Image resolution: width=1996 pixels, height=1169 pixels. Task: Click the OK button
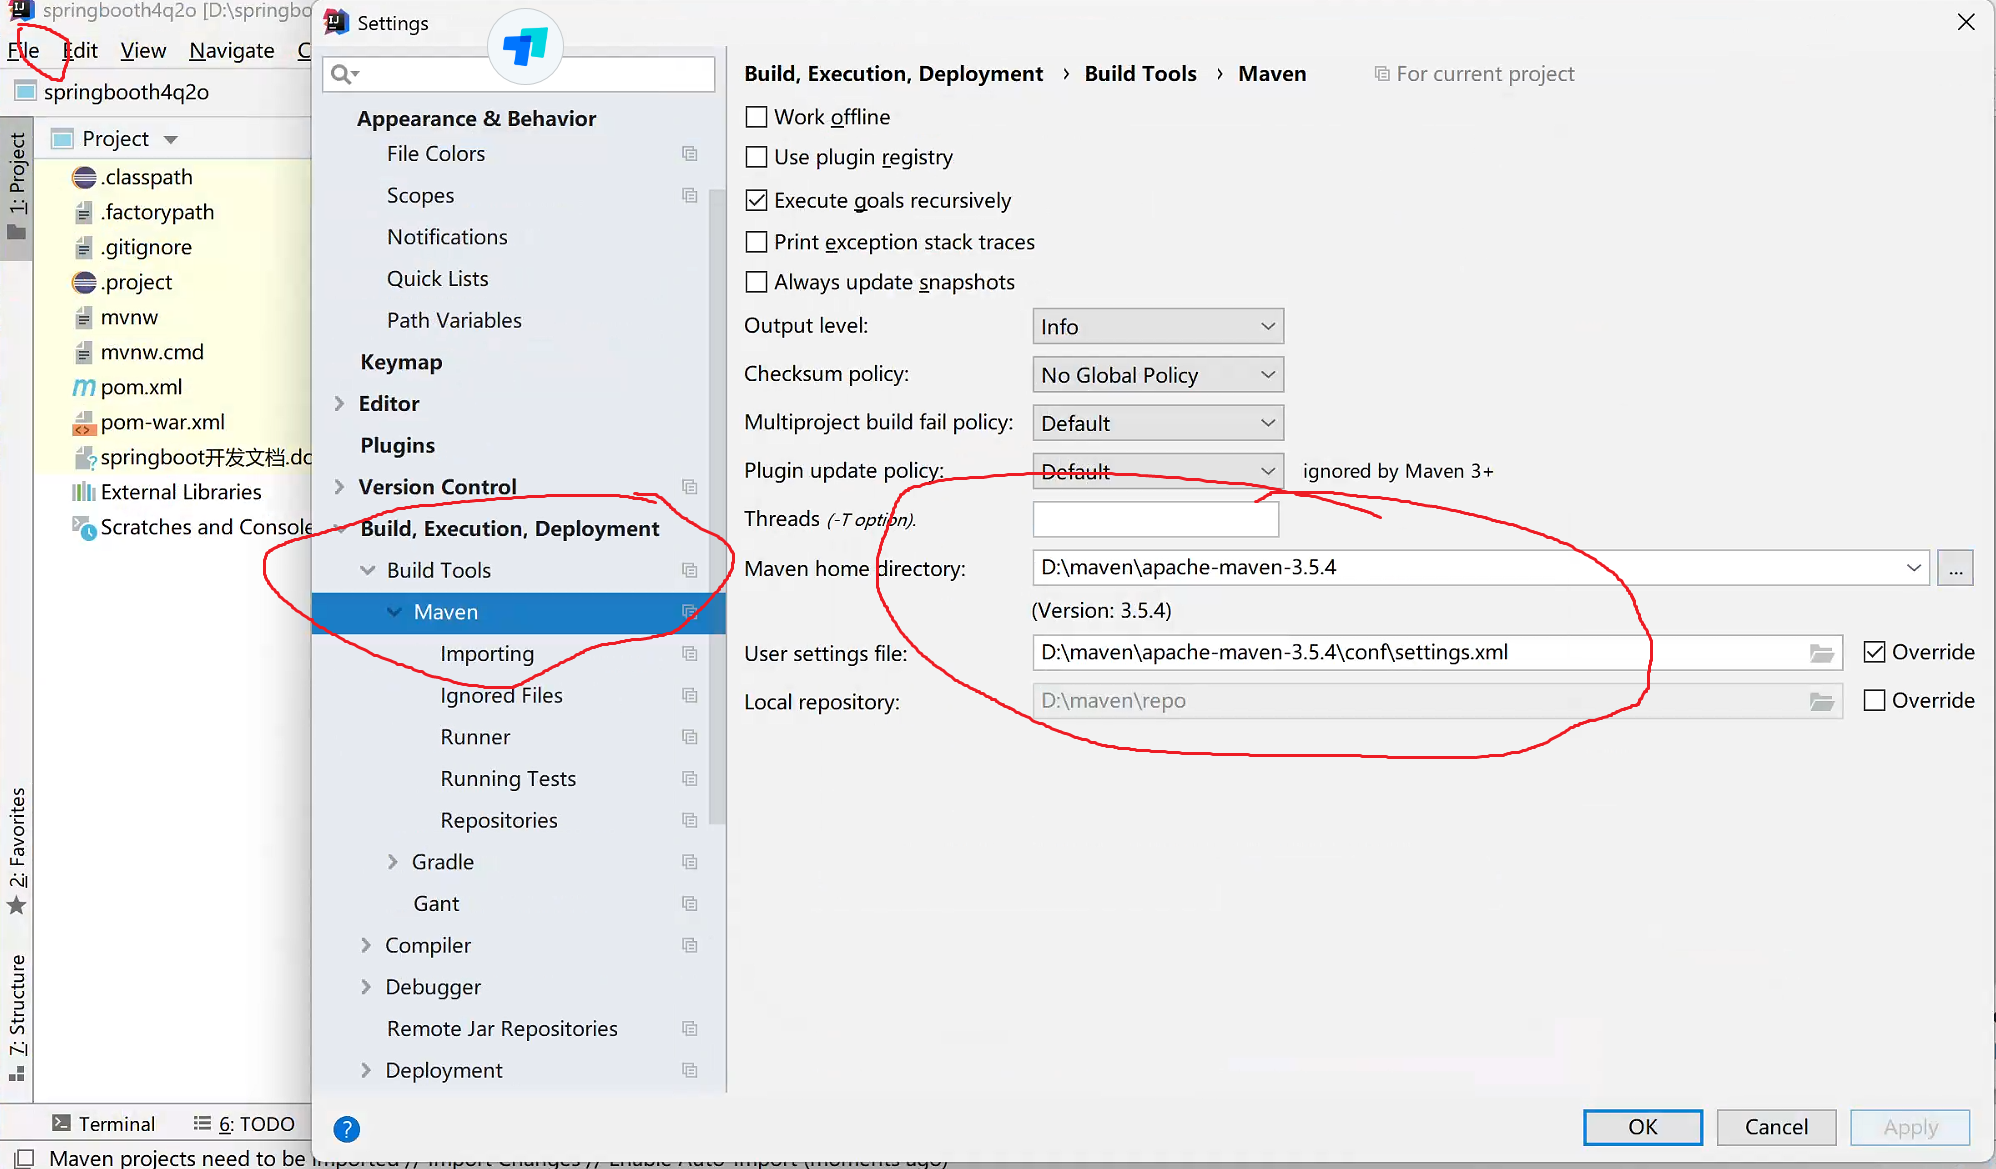pyautogui.click(x=1643, y=1127)
